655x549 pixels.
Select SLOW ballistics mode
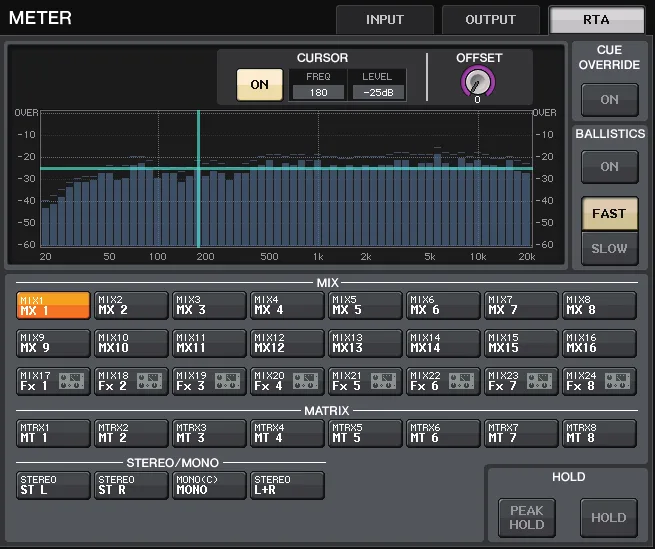[x=609, y=249]
